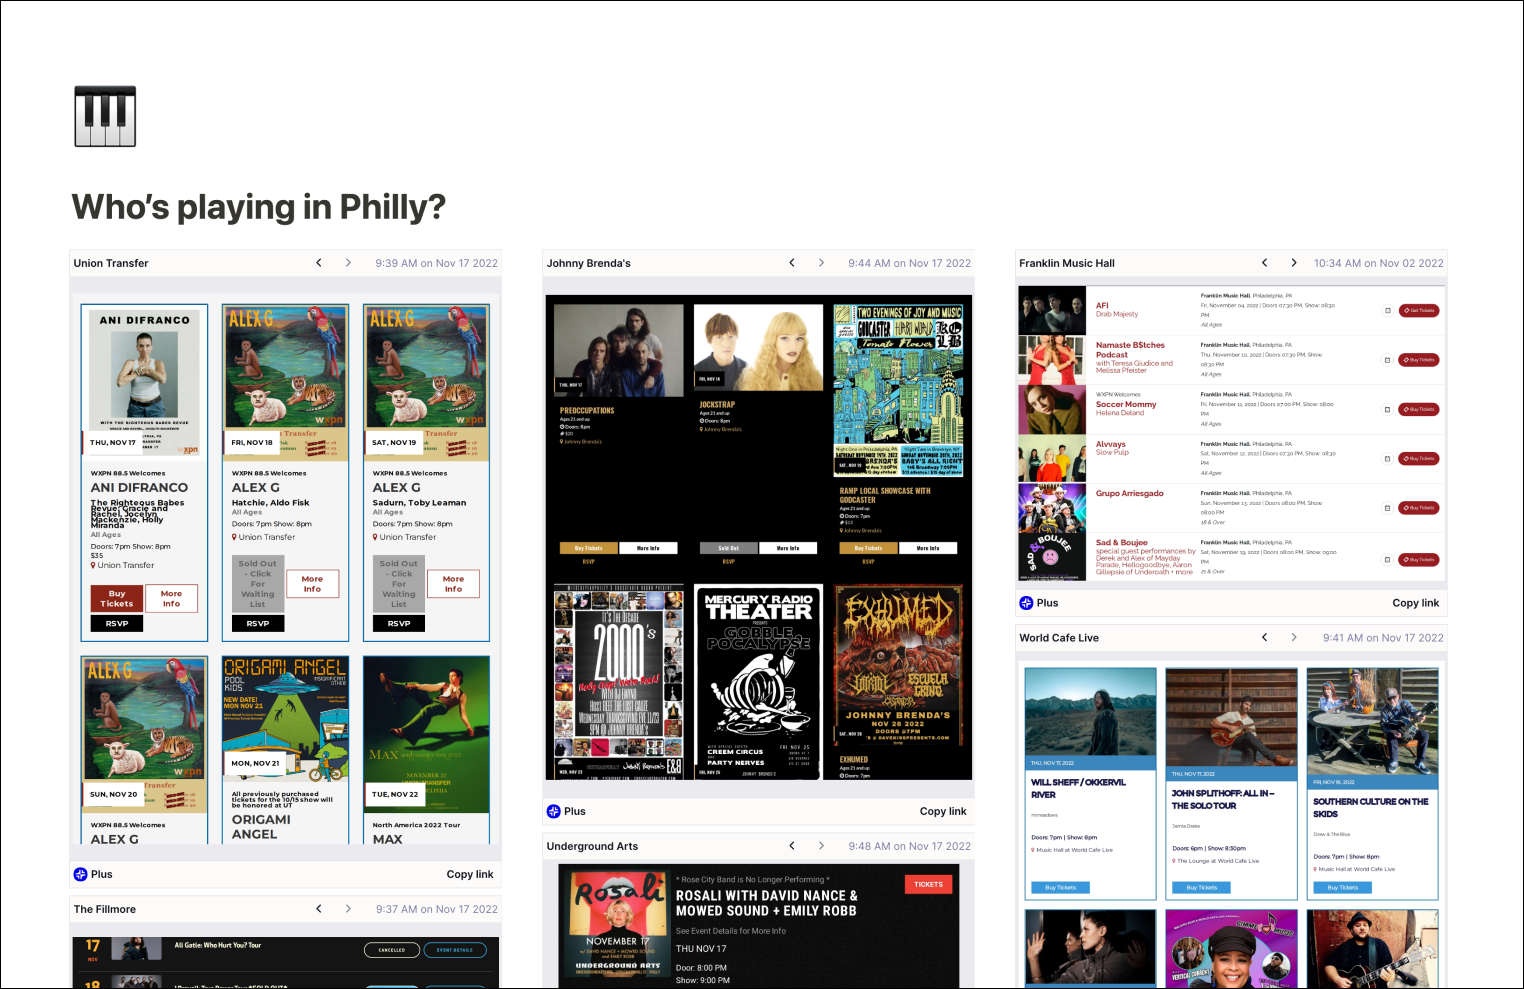
Task: Copy link for the Johnny Brenda's widget
Action: (x=943, y=811)
